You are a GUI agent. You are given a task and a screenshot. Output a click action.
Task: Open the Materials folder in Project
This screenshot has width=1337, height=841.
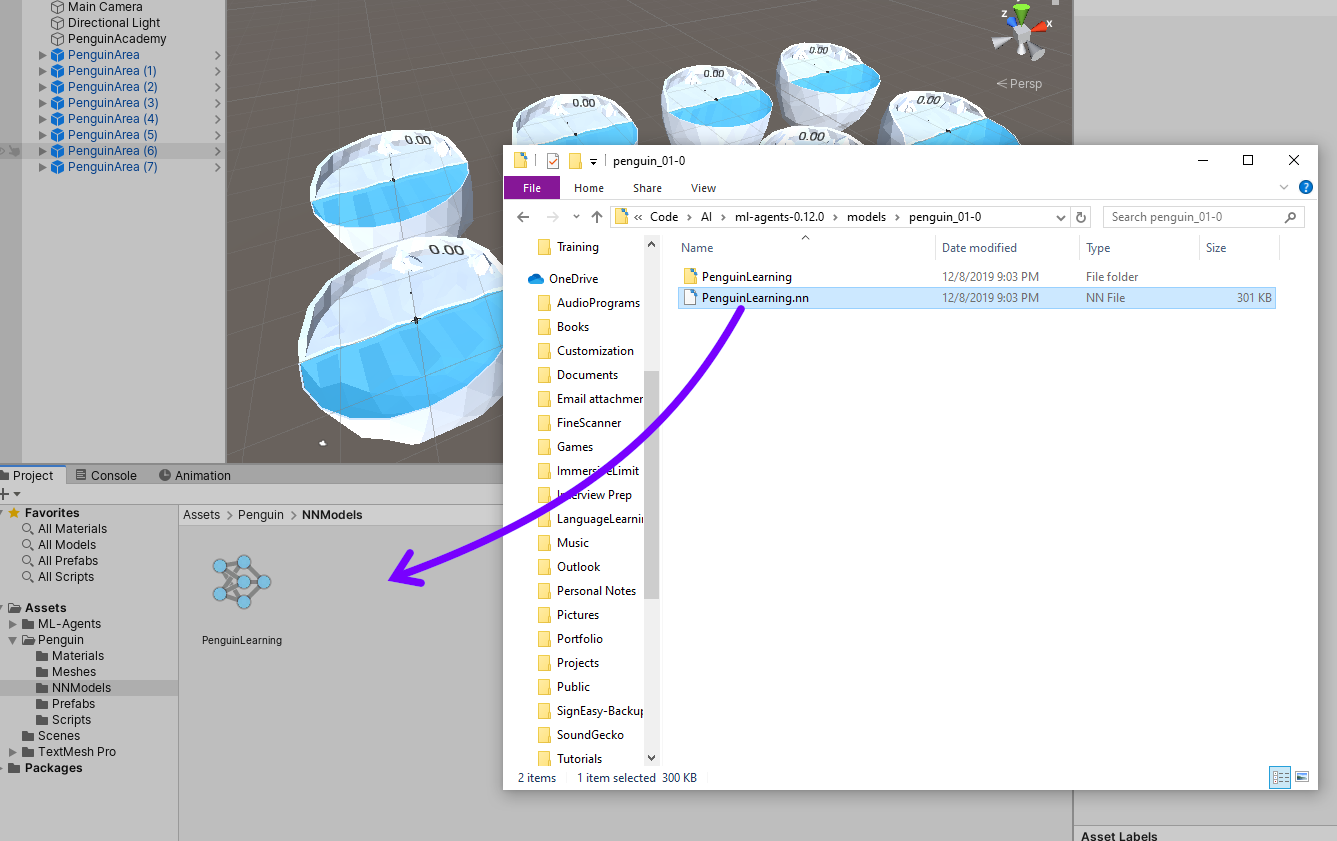click(x=78, y=656)
